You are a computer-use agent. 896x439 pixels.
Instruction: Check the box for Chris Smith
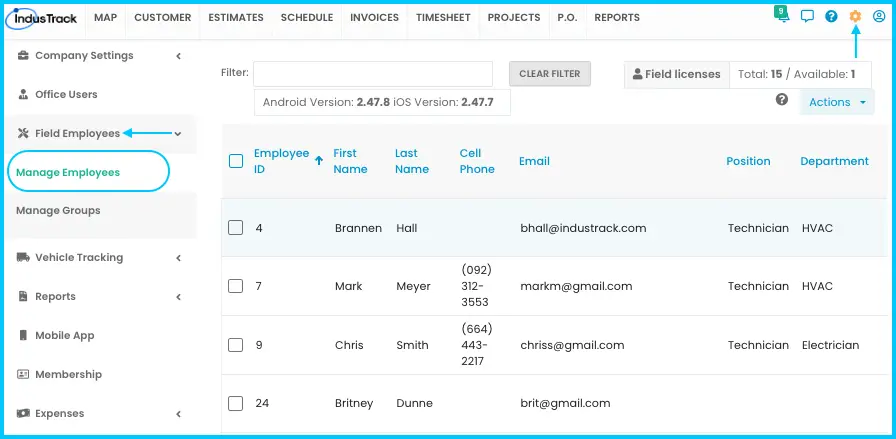pos(235,345)
